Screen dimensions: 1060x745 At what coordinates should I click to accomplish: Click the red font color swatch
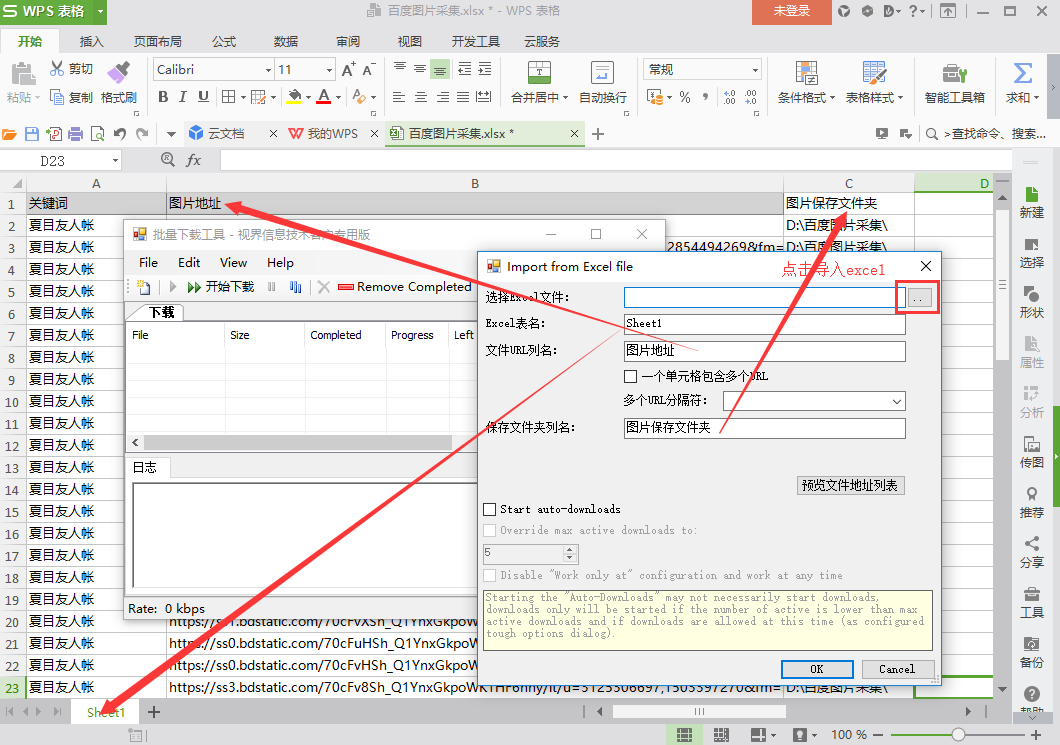(324, 97)
